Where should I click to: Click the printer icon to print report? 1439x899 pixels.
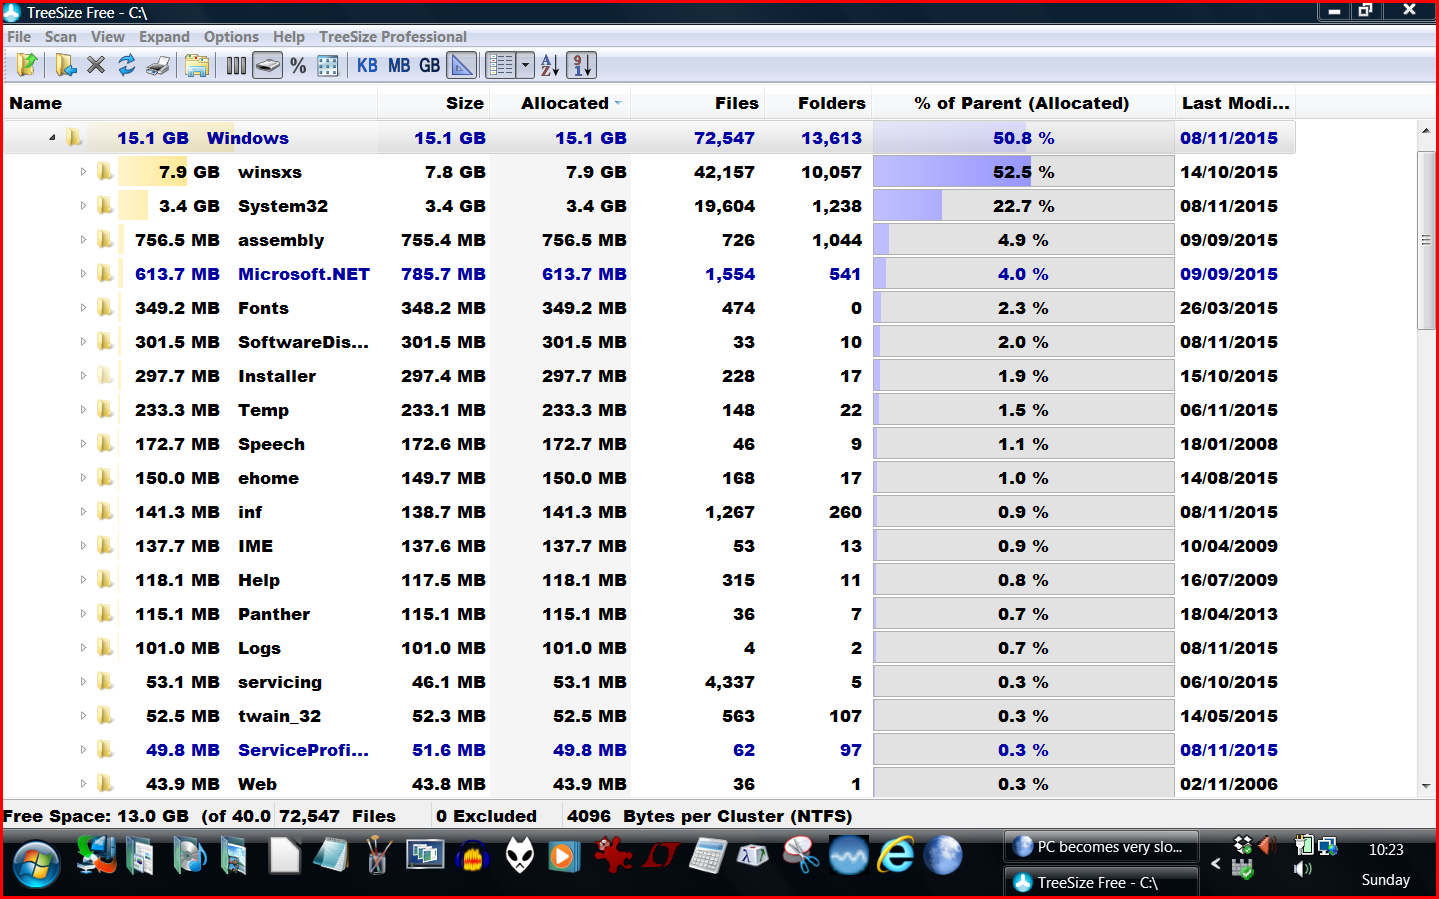pos(158,66)
